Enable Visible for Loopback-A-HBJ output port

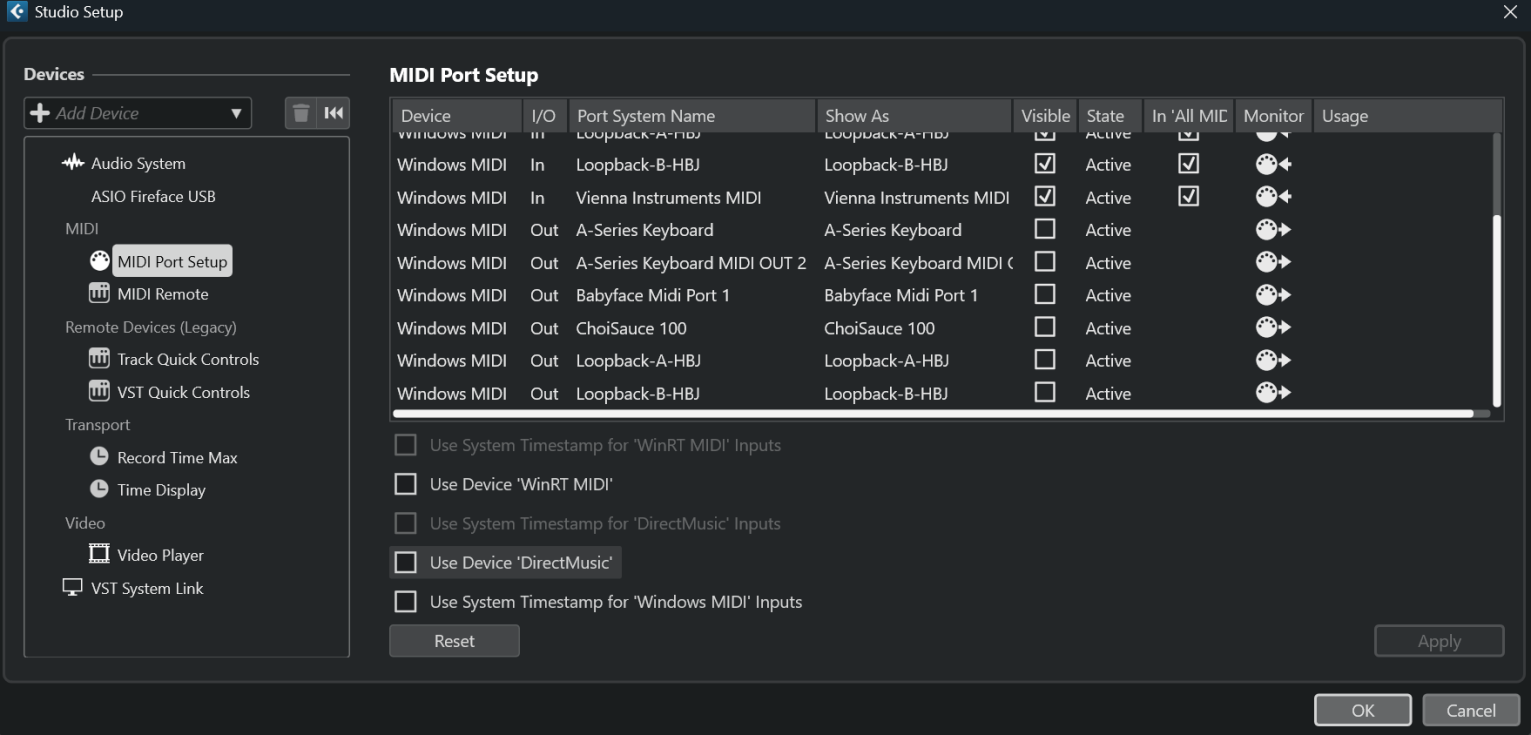[x=1045, y=360]
